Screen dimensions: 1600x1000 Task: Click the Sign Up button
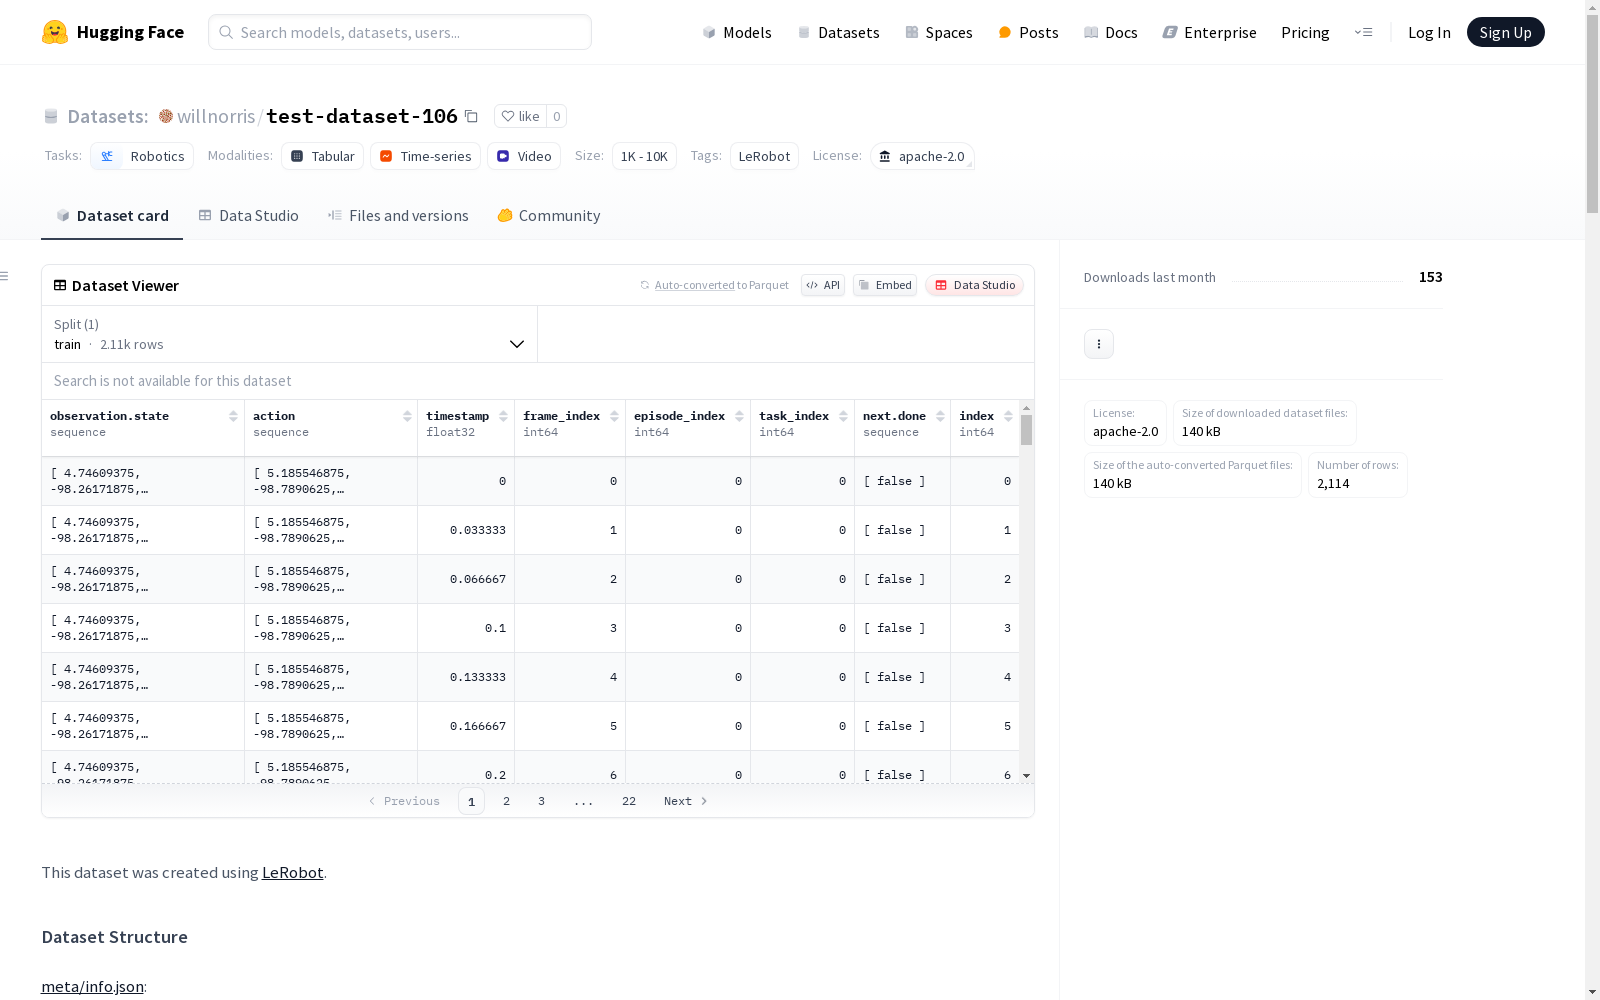coord(1505,32)
